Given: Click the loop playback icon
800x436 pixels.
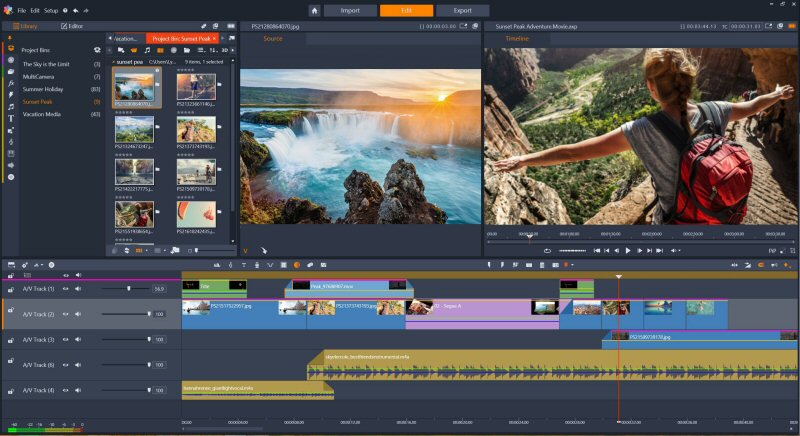Looking at the screenshot, I should click(547, 250).
